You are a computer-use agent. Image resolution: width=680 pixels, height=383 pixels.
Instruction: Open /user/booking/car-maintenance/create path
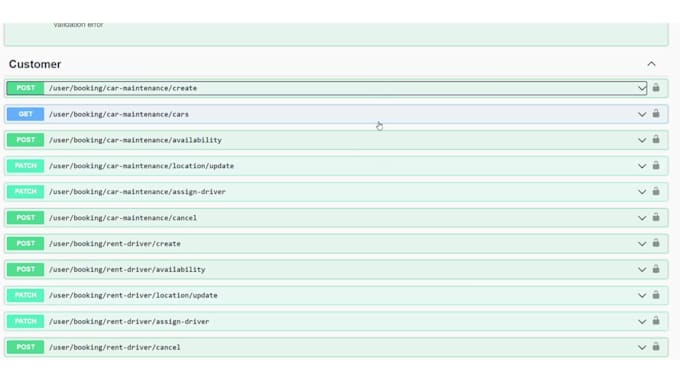point(123,88)
